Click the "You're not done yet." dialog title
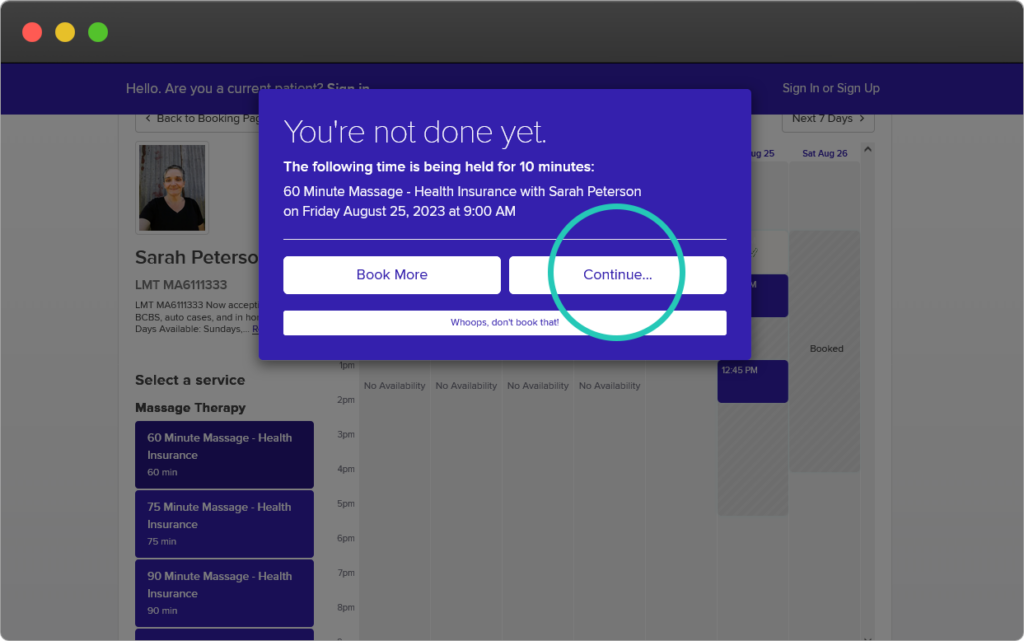This screenshot has height=641, width=1024. (x=415, y=133)
